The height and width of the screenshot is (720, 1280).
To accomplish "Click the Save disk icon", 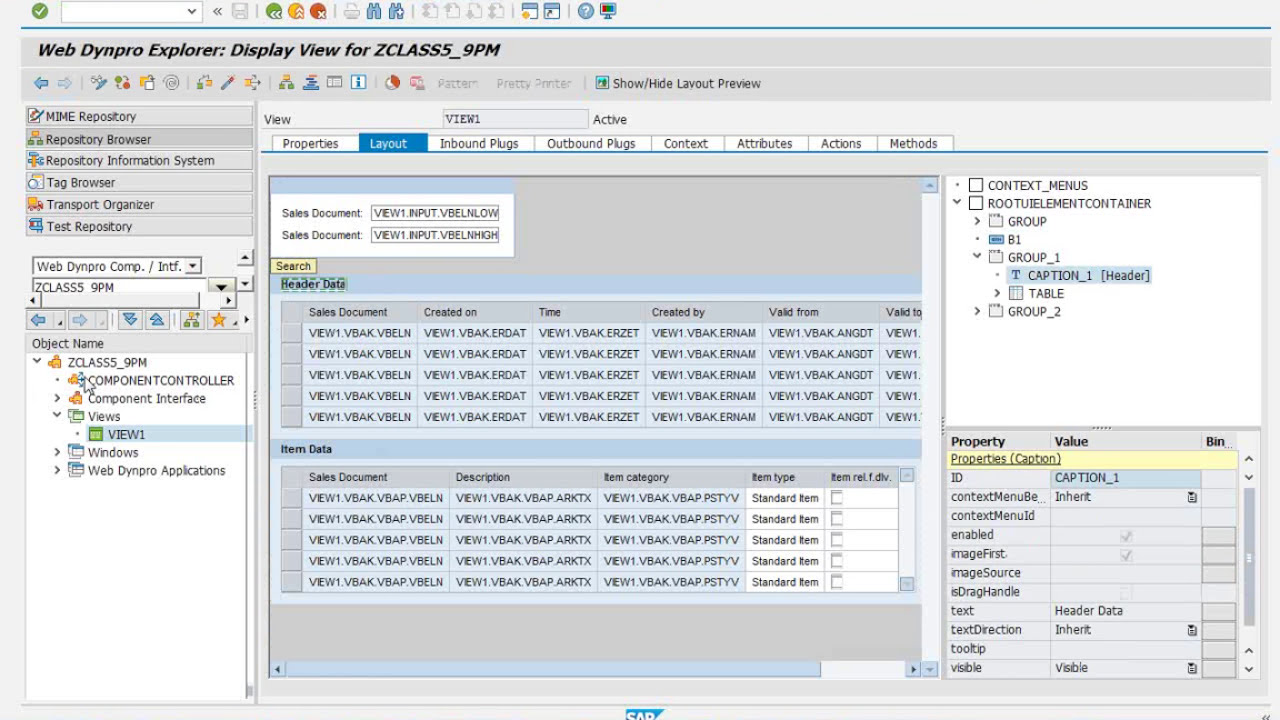I will pos(240,11).
